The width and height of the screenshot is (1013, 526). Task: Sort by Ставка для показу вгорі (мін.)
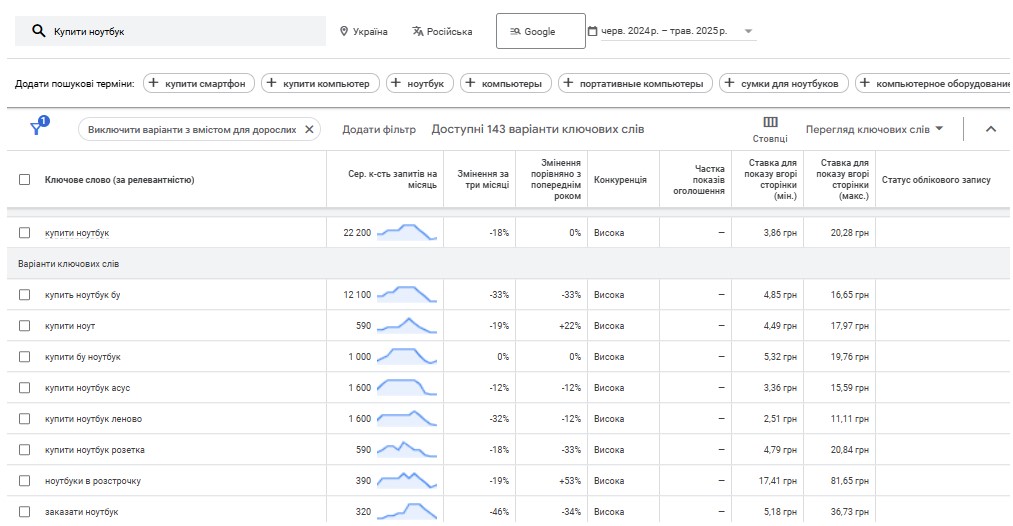pos(771,179)
